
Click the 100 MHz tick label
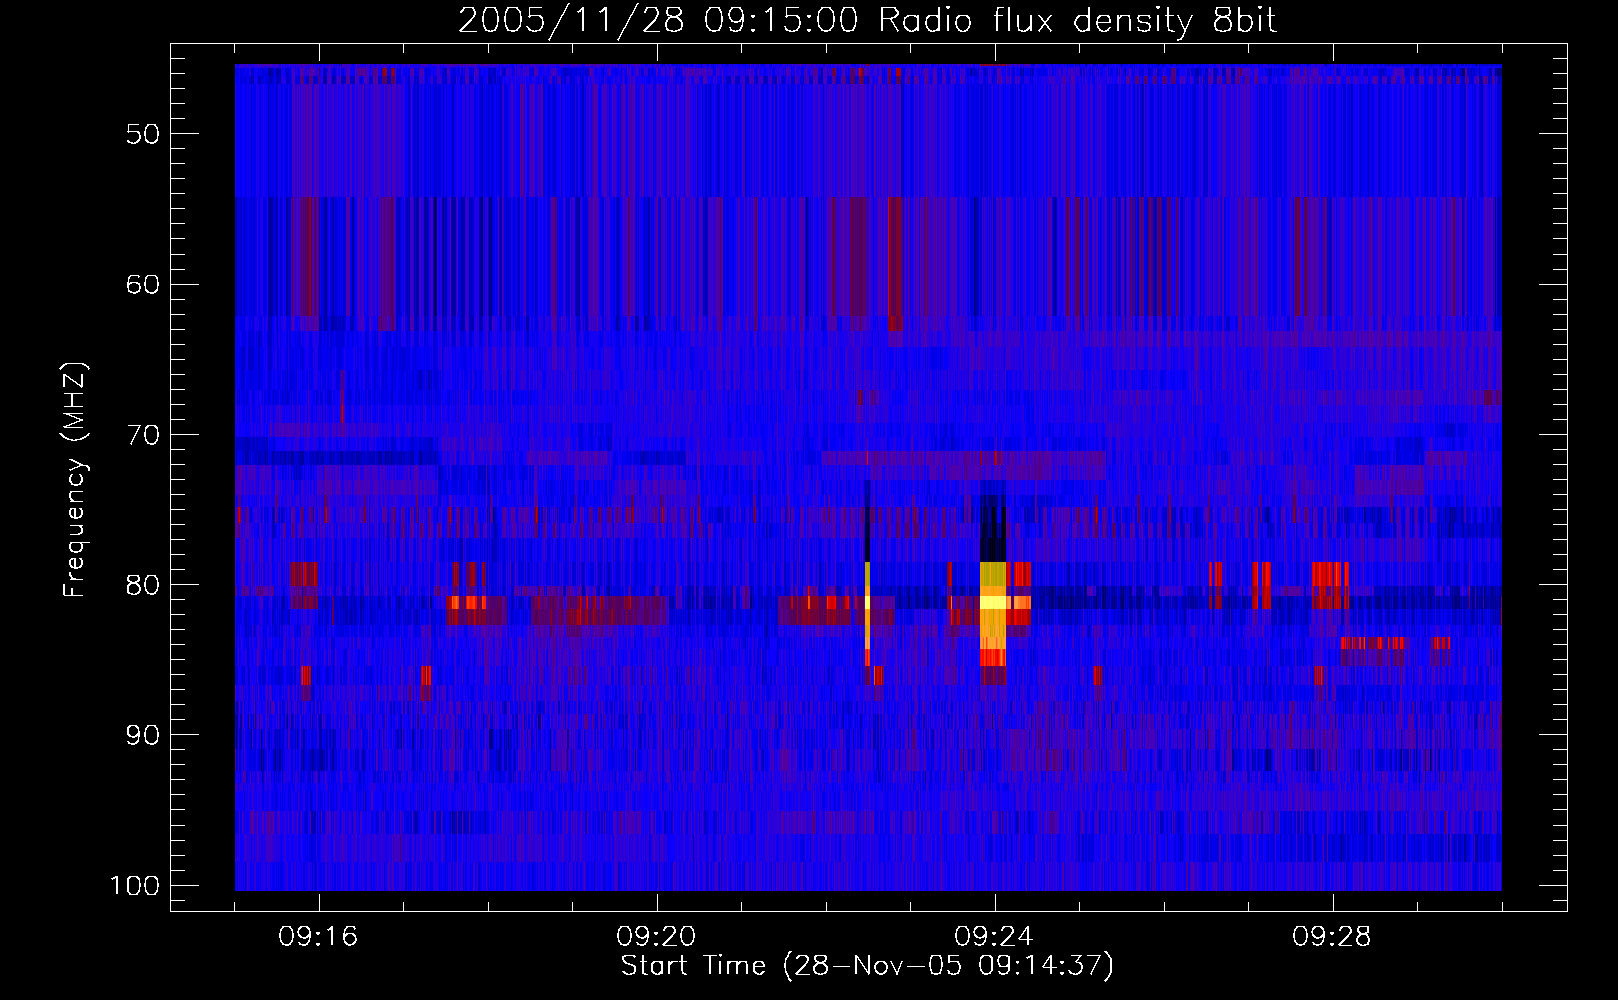pyautogui.click(x=135, y=886)
